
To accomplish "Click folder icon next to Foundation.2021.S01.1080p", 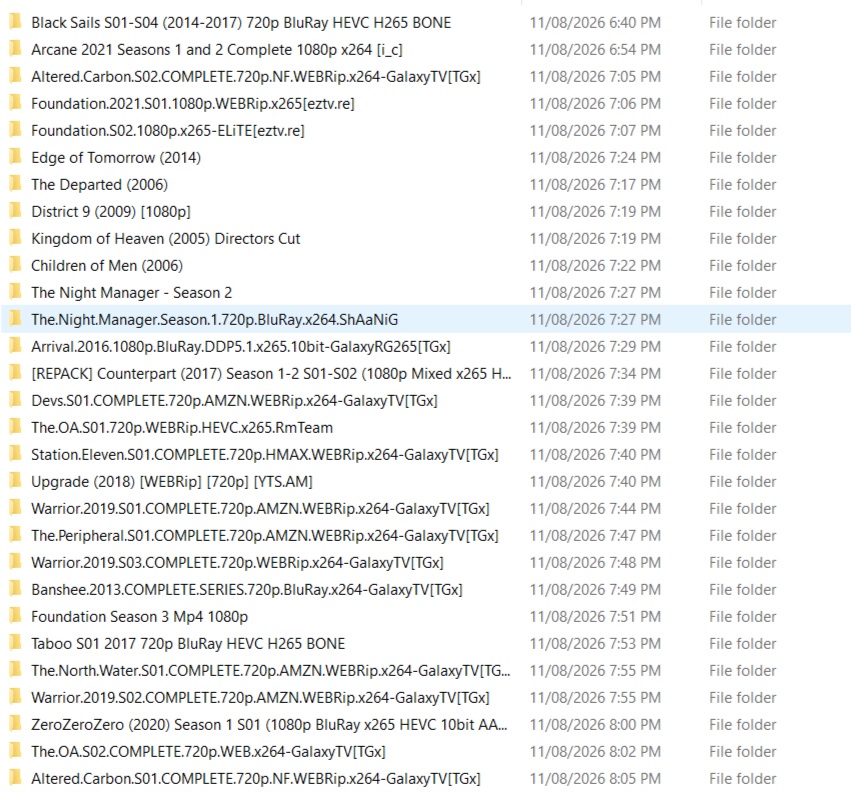I will (15, 103).
